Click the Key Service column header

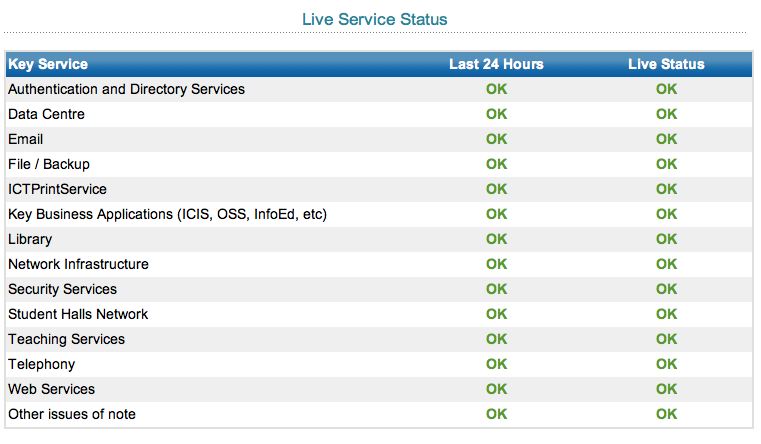(48, 64)
